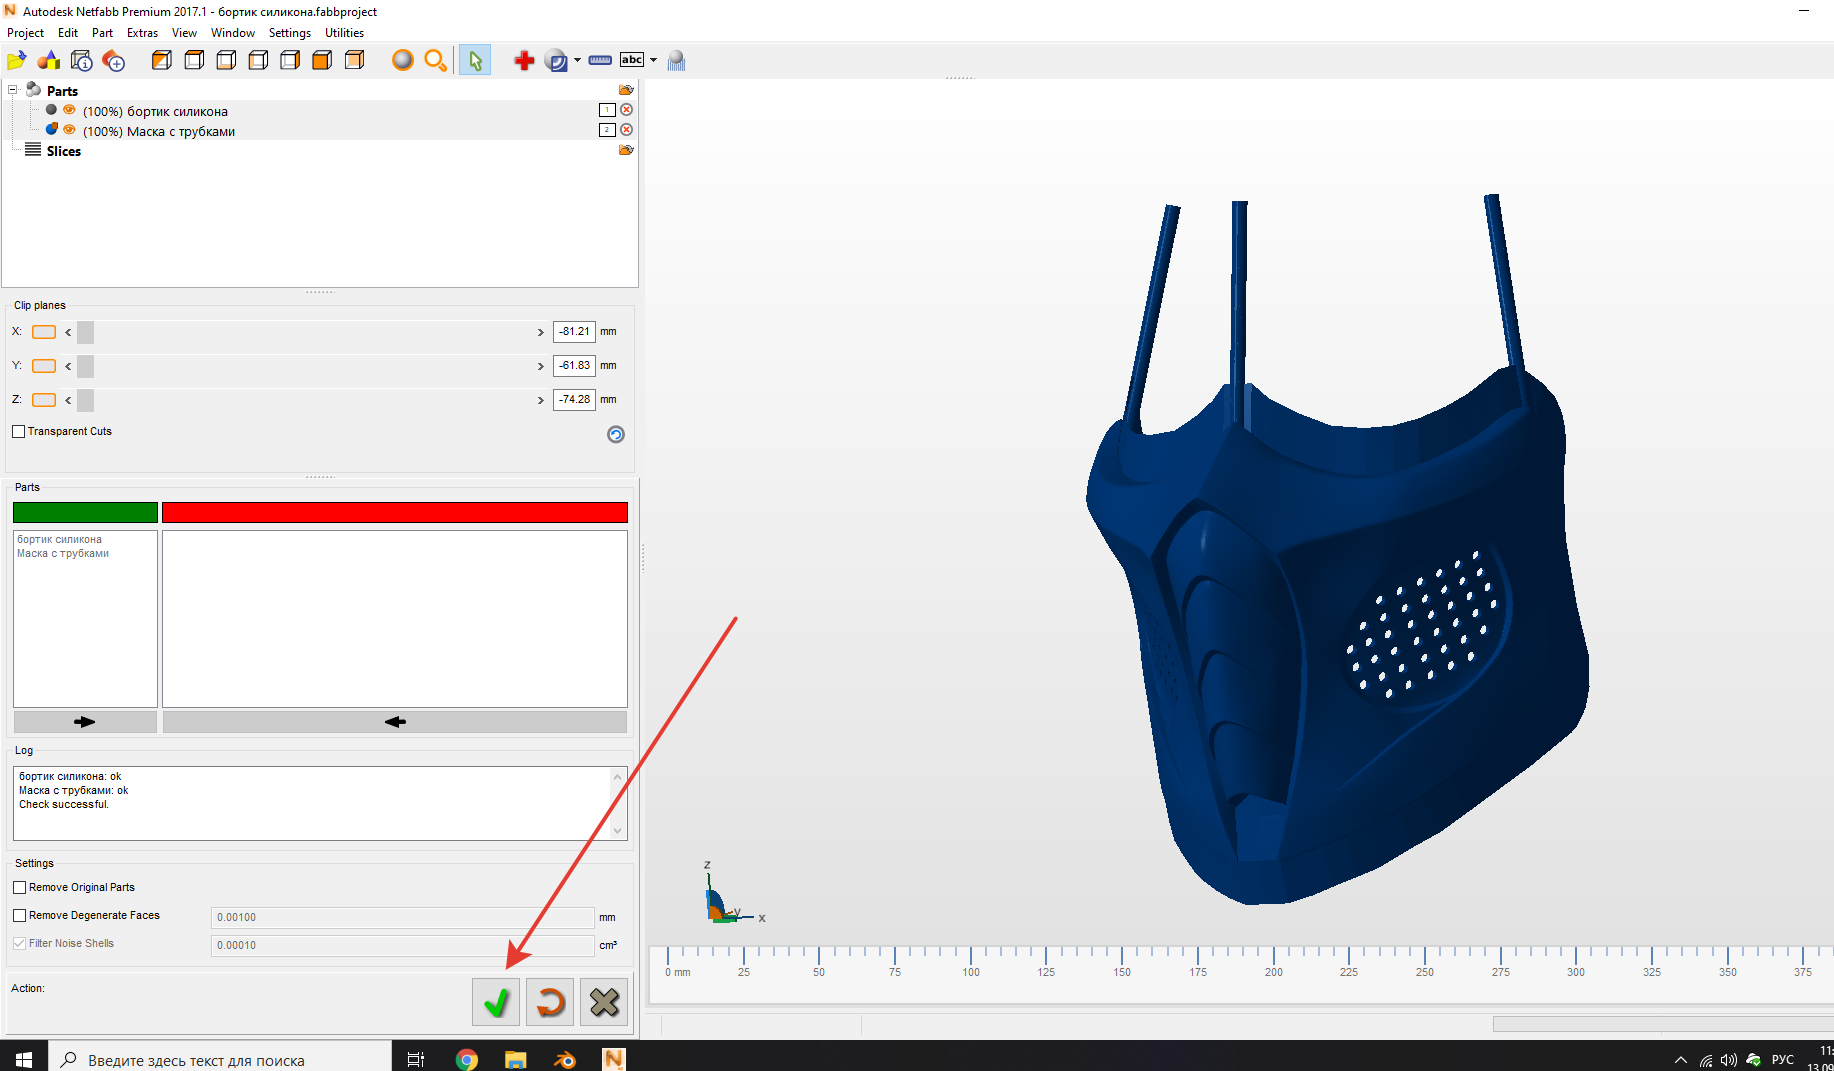Click the orange-ringed sphere zoom icon
The image size is (1834, 1071).
click(403, 61)
